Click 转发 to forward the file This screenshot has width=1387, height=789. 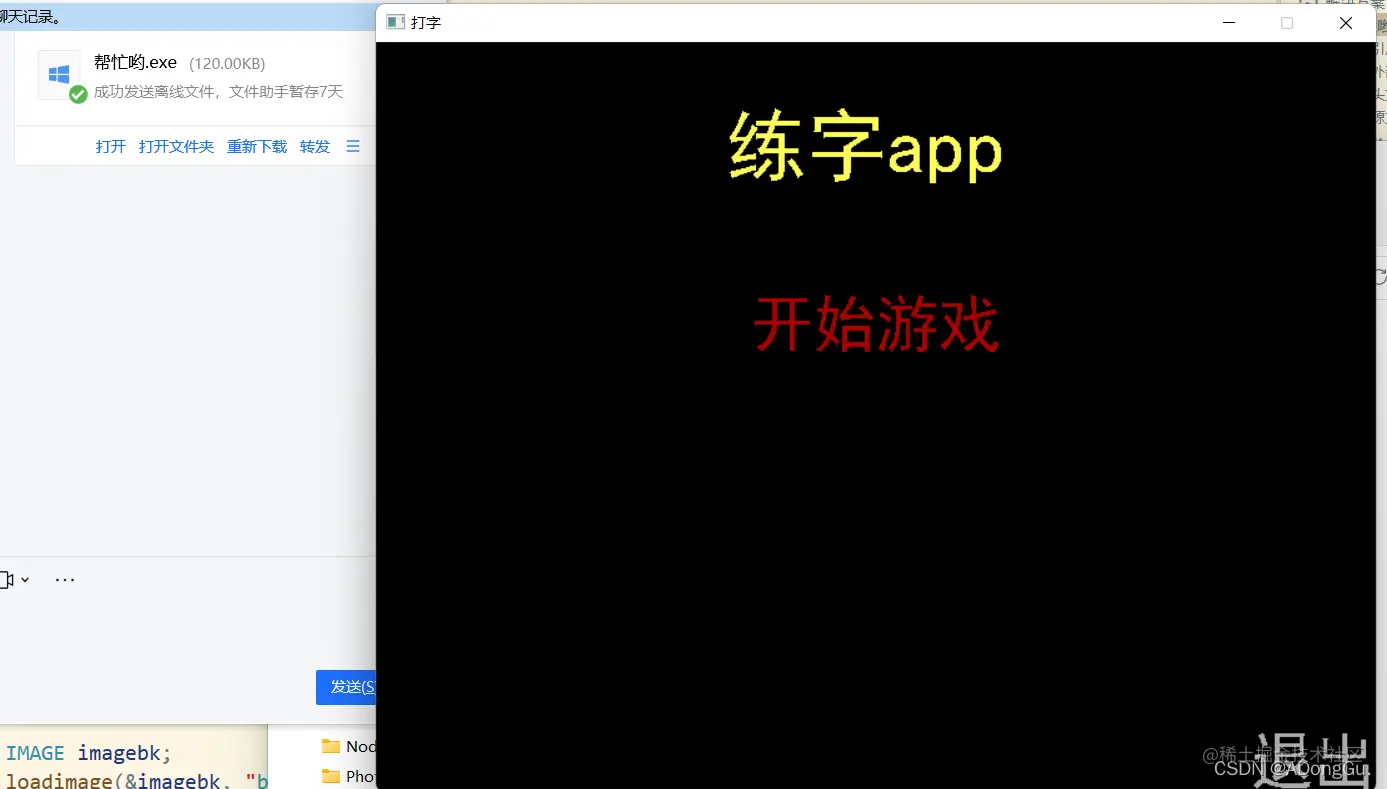pyautogui.click(x=314, y=146)
